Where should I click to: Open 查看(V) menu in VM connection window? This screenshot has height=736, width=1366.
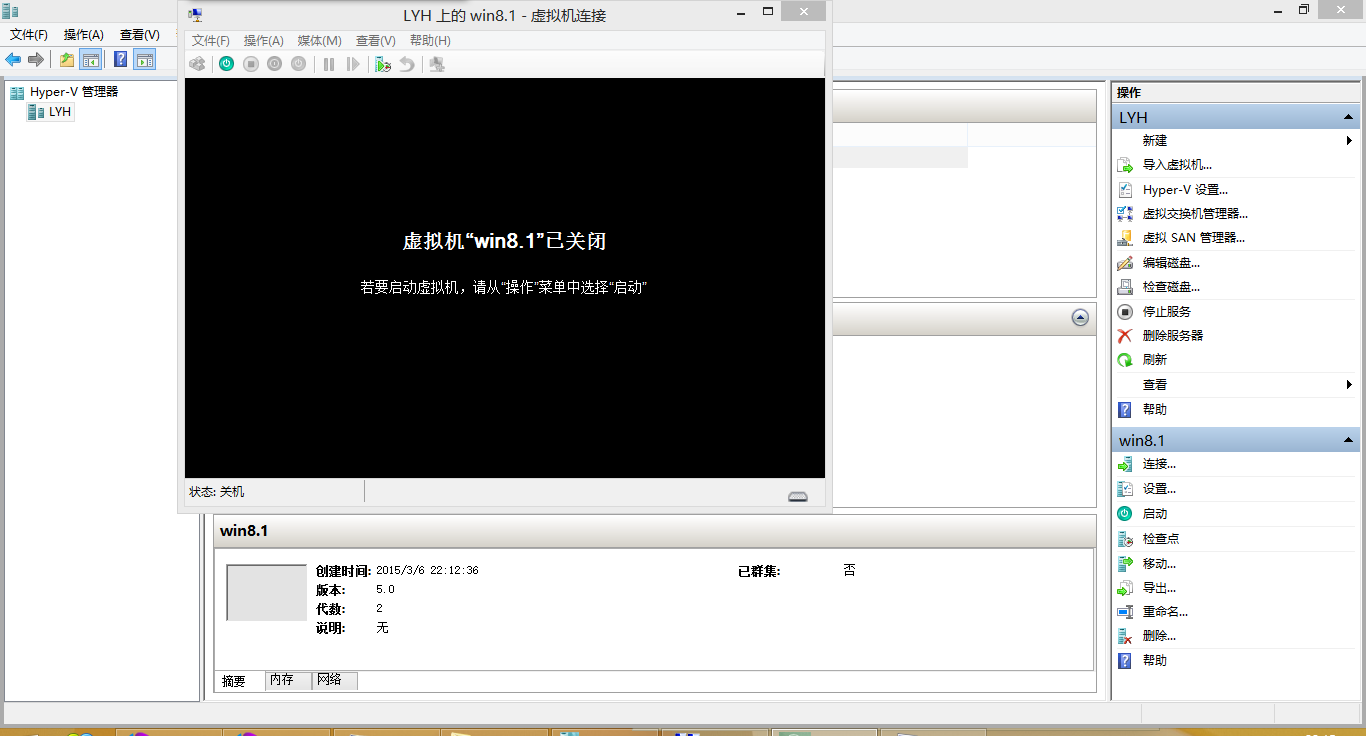point(376,41)
